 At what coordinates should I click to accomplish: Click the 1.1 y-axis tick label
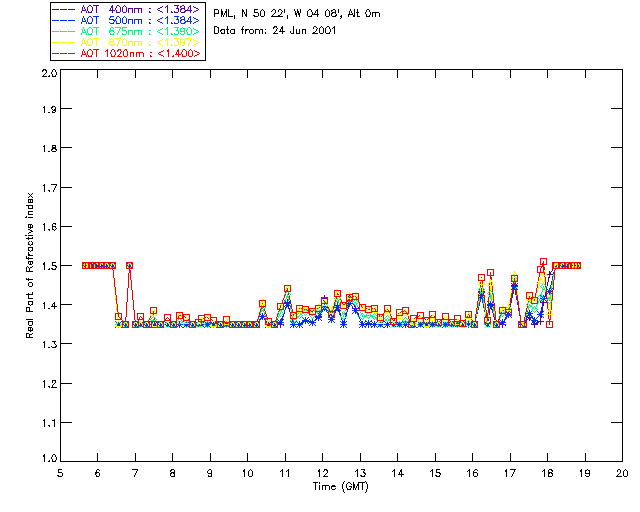click(x=49, y=423)
